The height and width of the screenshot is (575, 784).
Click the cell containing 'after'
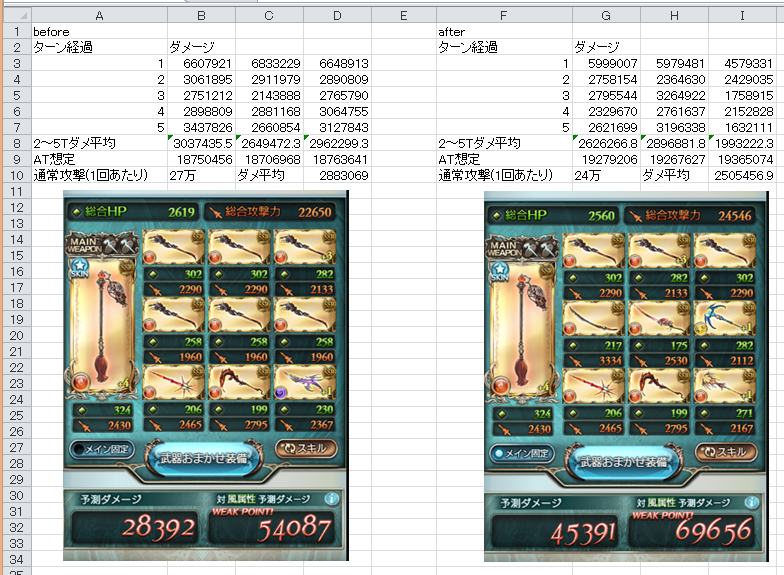click(x=504, y=31)
